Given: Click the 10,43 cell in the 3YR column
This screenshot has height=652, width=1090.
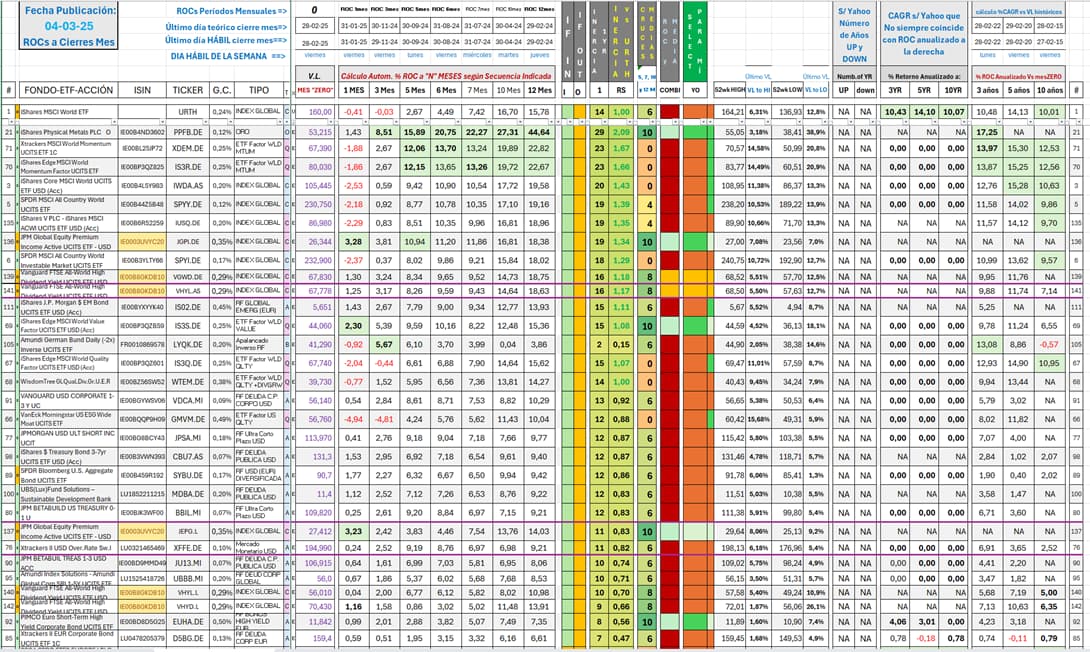Looking at the screenshot, I should (895, 112).
